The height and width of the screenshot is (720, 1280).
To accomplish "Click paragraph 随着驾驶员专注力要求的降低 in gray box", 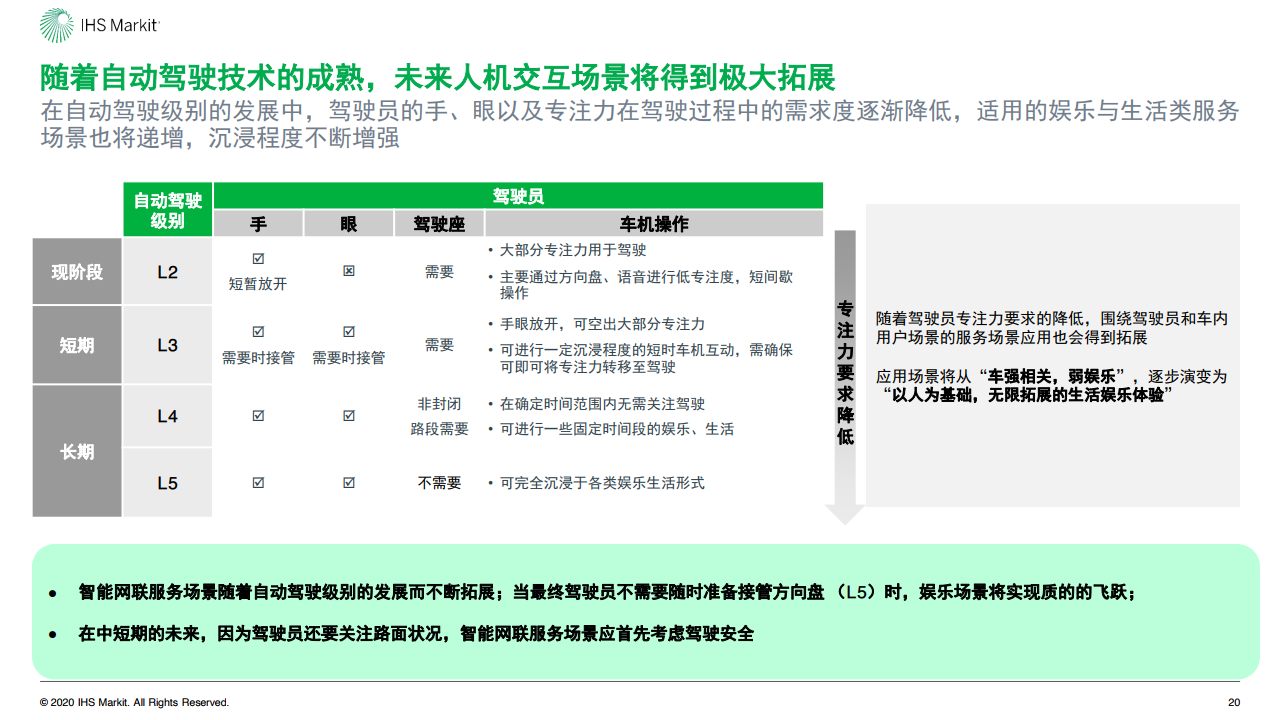I will point(1052,328).
